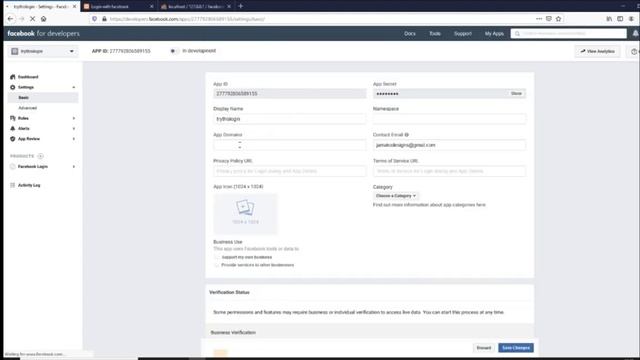This screenshot has width=640, height=360.
Task: Open My Apps in the top navigation
Action: click(494, 33)
